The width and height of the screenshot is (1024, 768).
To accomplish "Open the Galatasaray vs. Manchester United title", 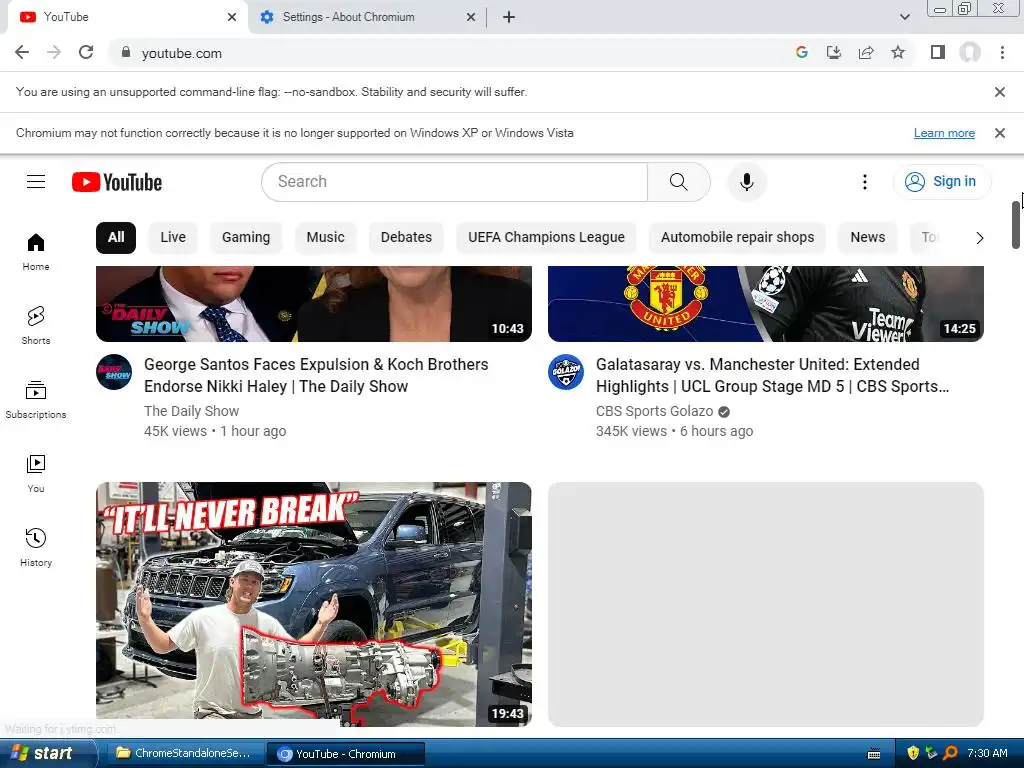I will click(773, 376).
